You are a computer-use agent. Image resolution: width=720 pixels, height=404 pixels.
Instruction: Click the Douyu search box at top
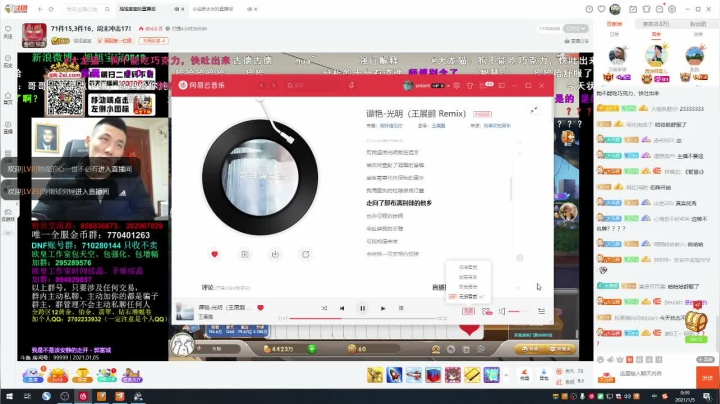point(87,9)
